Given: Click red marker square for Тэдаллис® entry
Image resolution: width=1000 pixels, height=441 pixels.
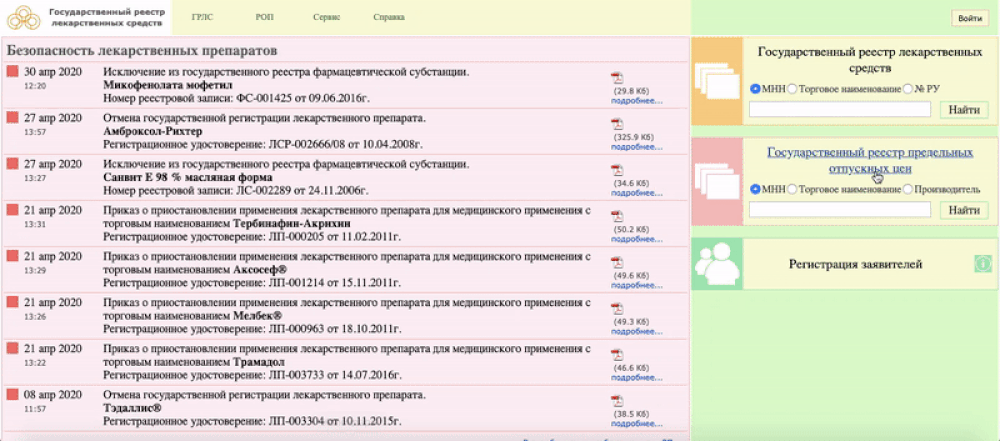Looking at the screenshot, I should [12, 394].
